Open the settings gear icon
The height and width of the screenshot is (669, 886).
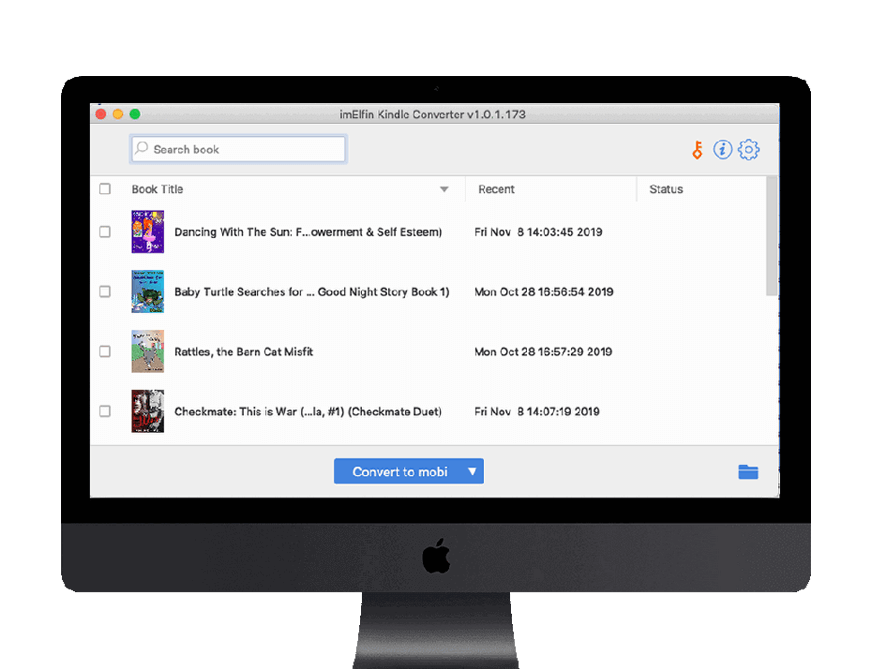(749, 150)
